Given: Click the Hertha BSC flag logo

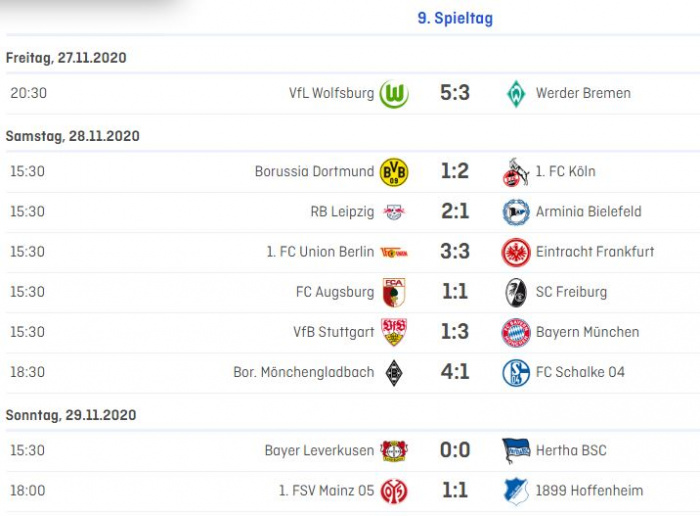Looking at the screenshot, I should point(516,450).
